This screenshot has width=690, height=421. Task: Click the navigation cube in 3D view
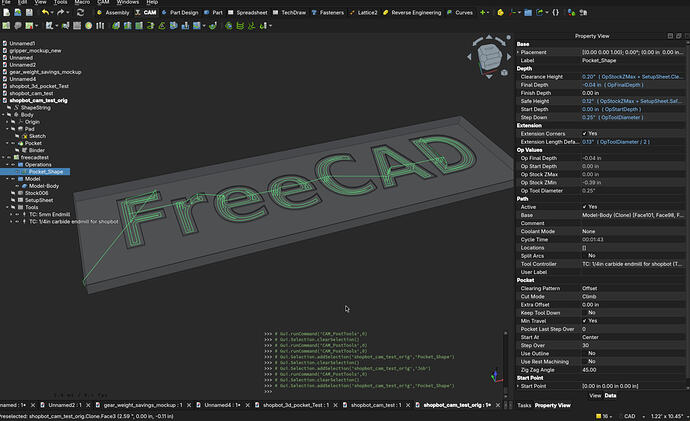point(489,57)
